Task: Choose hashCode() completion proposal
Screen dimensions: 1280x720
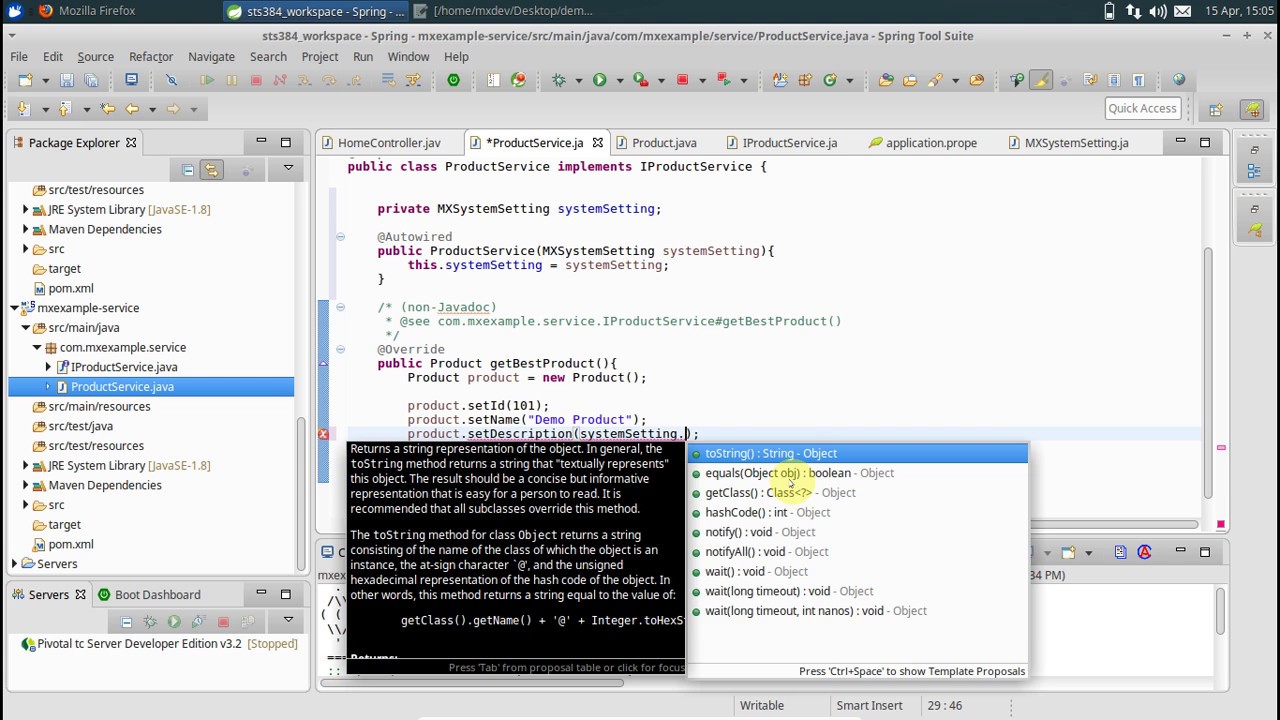Action: click(858, 513)
